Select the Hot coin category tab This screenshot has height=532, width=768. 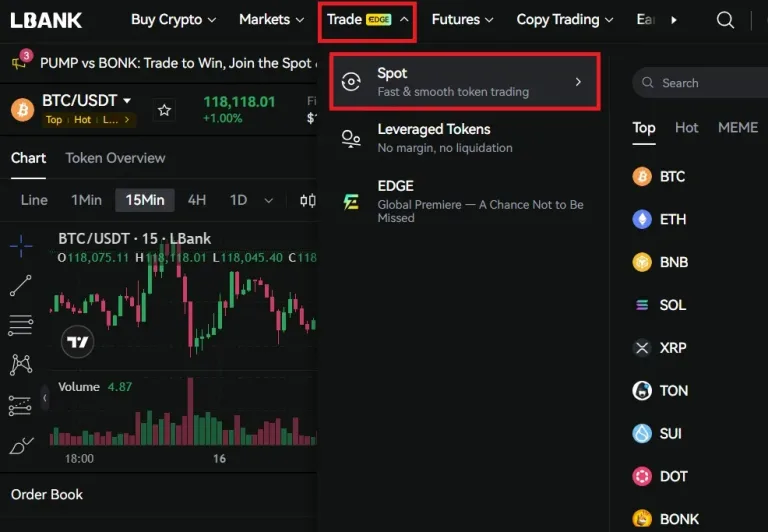tap(686, 128)
